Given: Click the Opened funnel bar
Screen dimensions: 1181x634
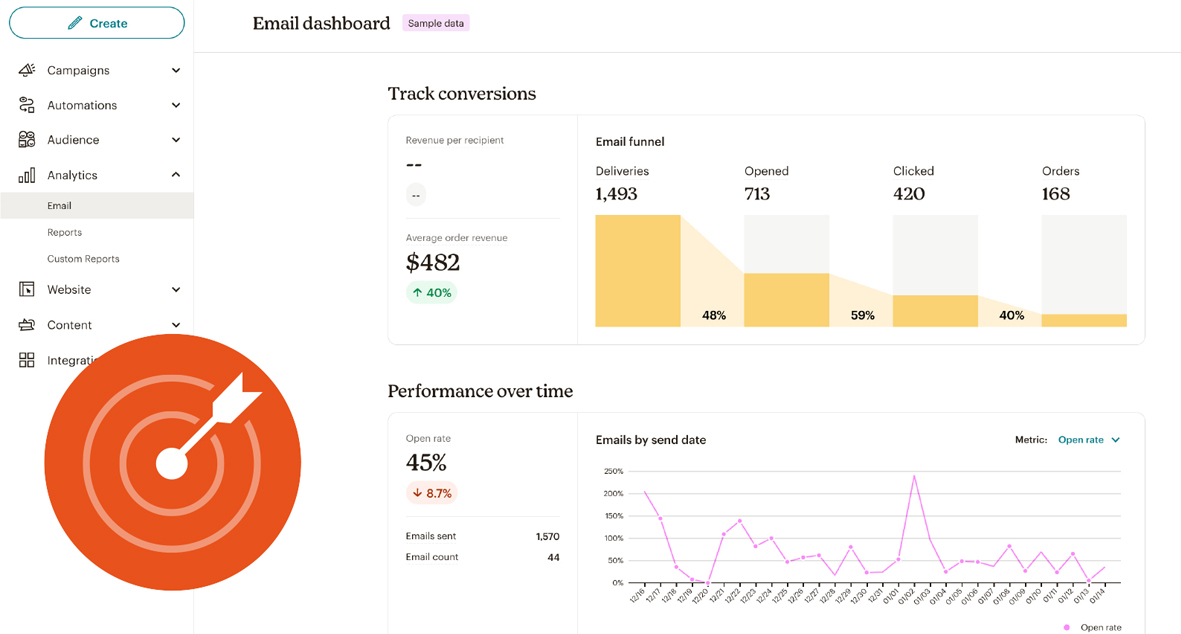Looking at the screenshot, I should [x=786, y=300].
